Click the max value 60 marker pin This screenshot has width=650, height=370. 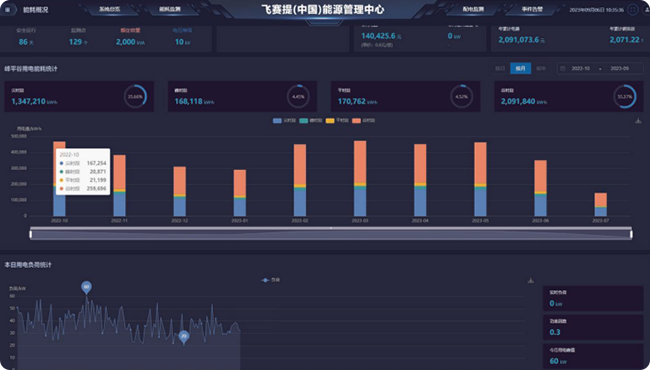coord(86,287)
